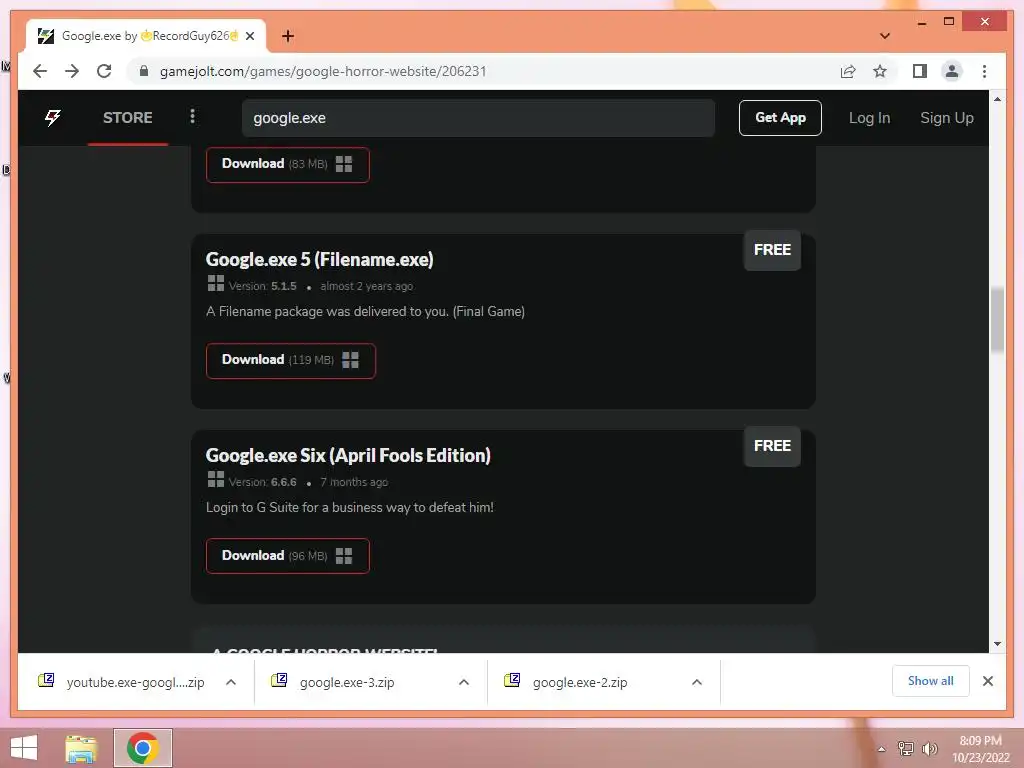This screenshot has width=1024, height=768.
Task: Click the zip file icon of google.exe-3.zip
Action: 279,680
